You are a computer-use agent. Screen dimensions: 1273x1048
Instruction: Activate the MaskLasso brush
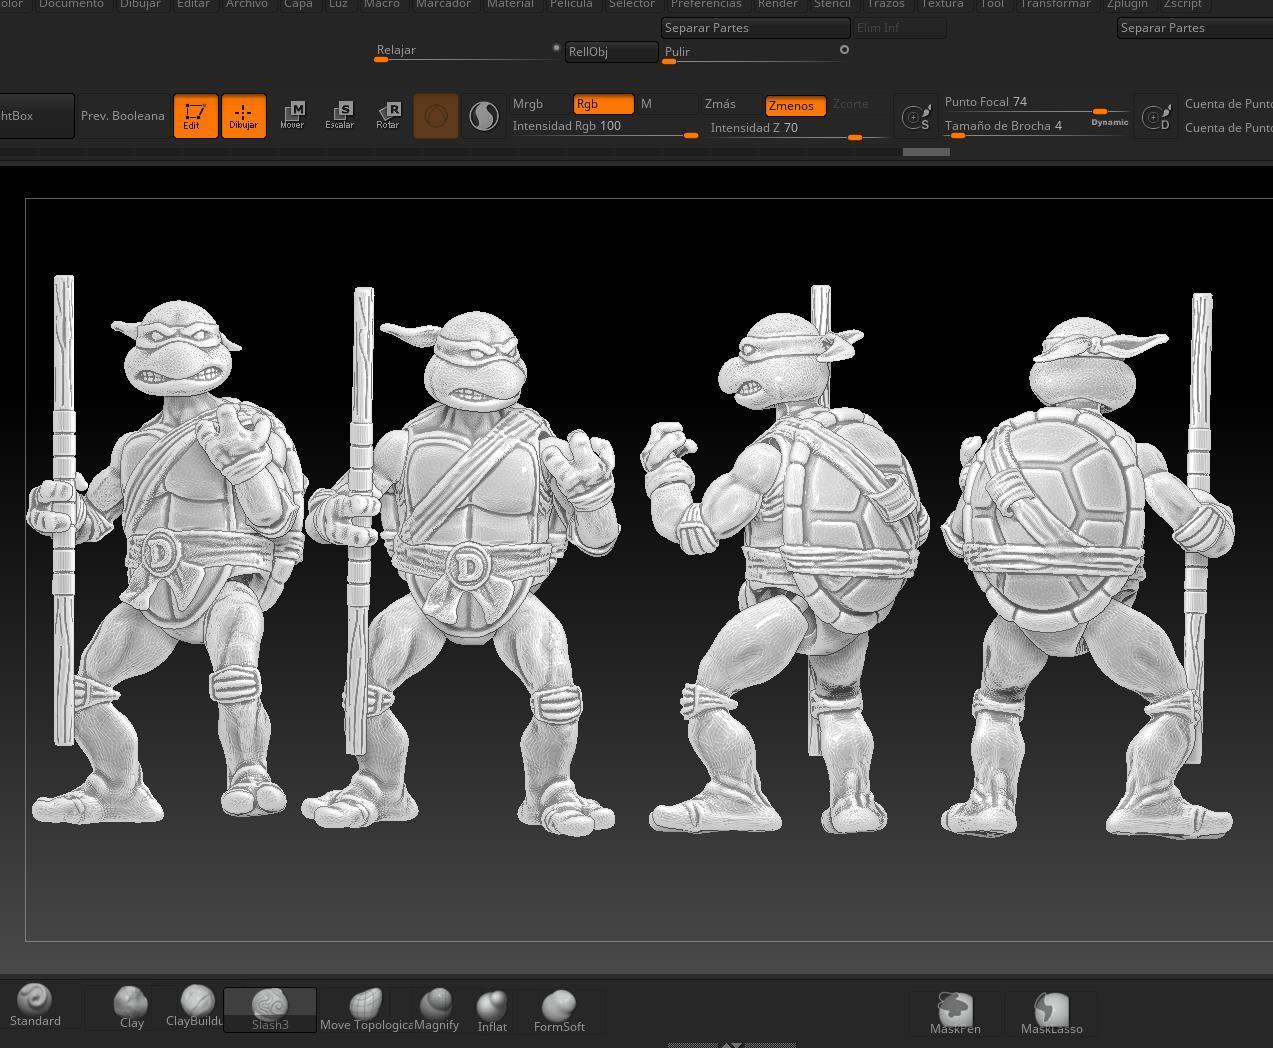pos(1051,1013)
